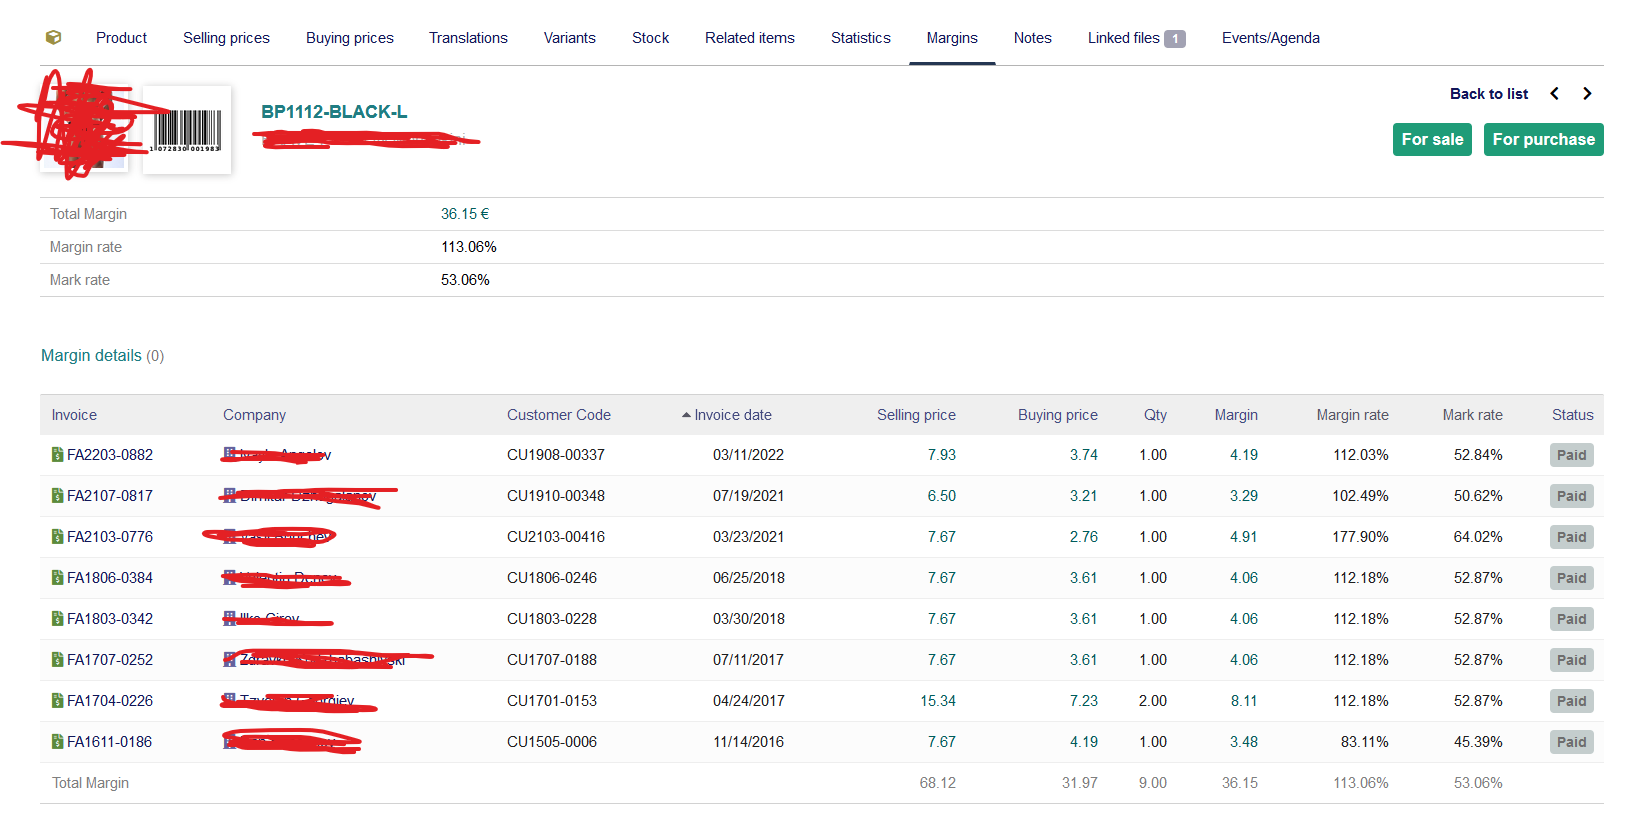
Task: Go to the next product with the right chevron
Action: click(x=1587, y=93)
